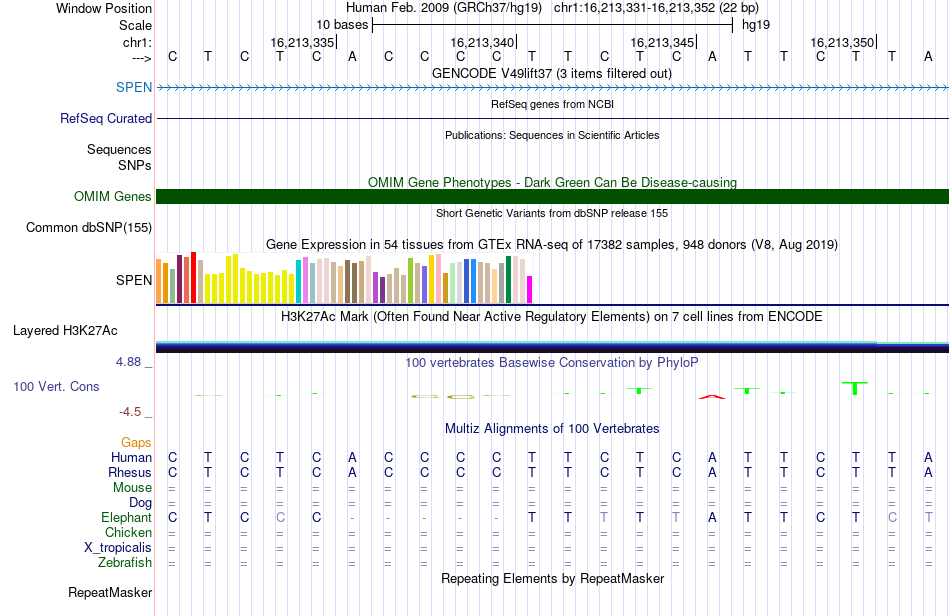Click the -4.5 PhyloP lower limit value
The width and height of the screenshot is (950, 616).
coord(130,412)
